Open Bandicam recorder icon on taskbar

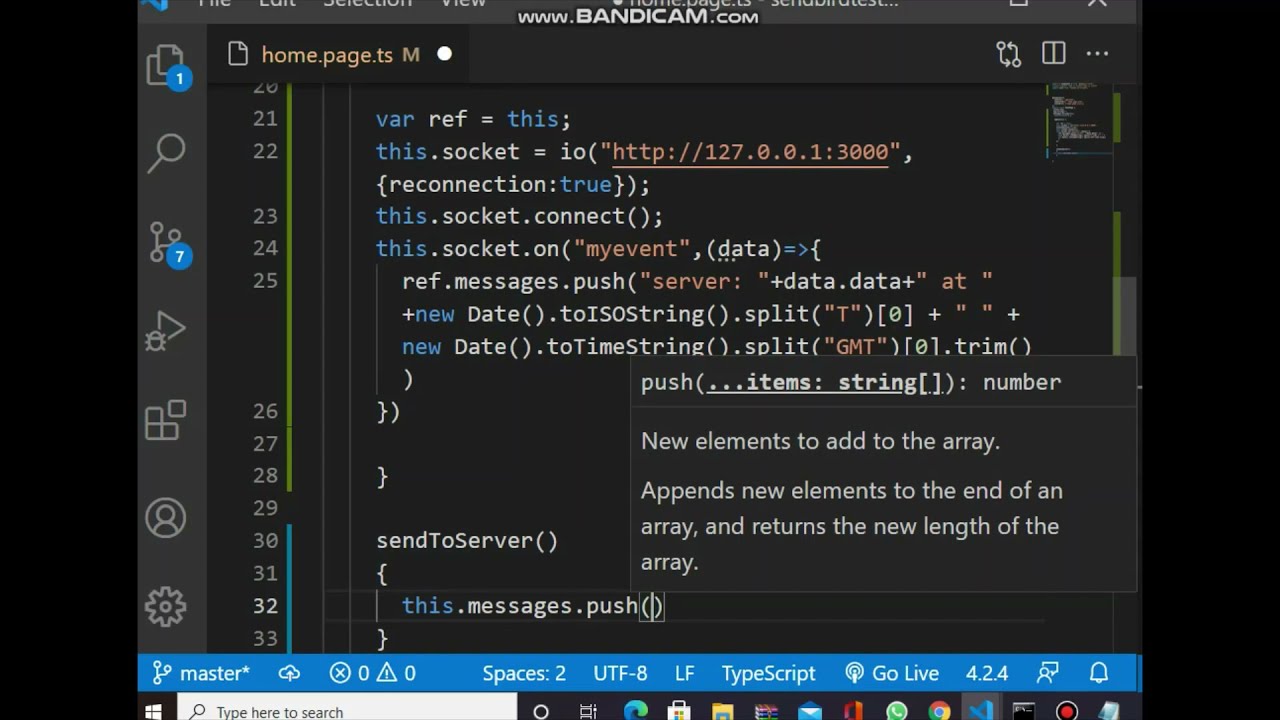1067,712
